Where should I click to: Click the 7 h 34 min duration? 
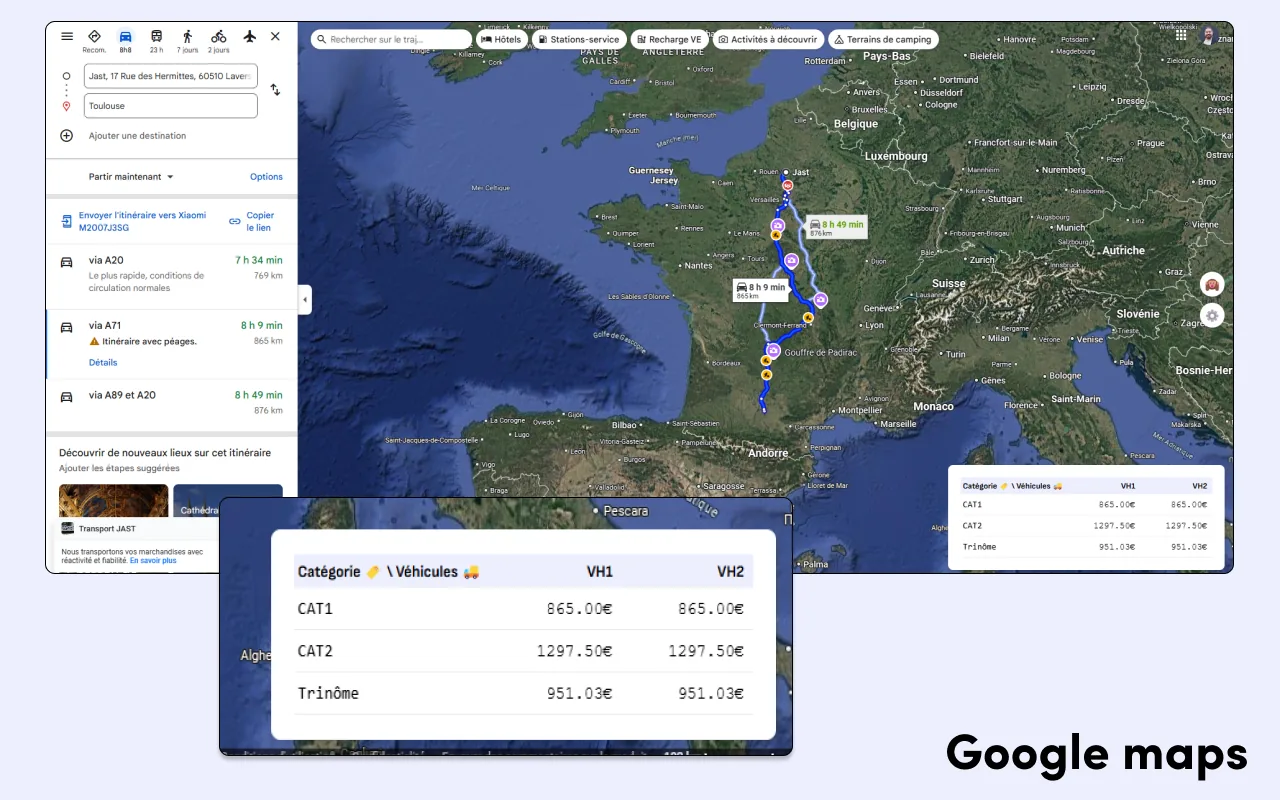pos(259,260)
